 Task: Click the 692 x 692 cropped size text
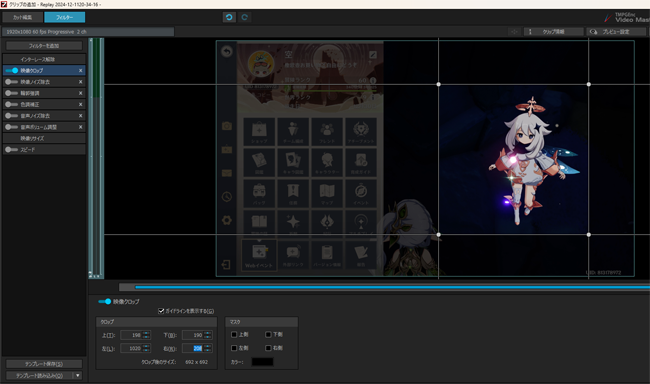196,362
